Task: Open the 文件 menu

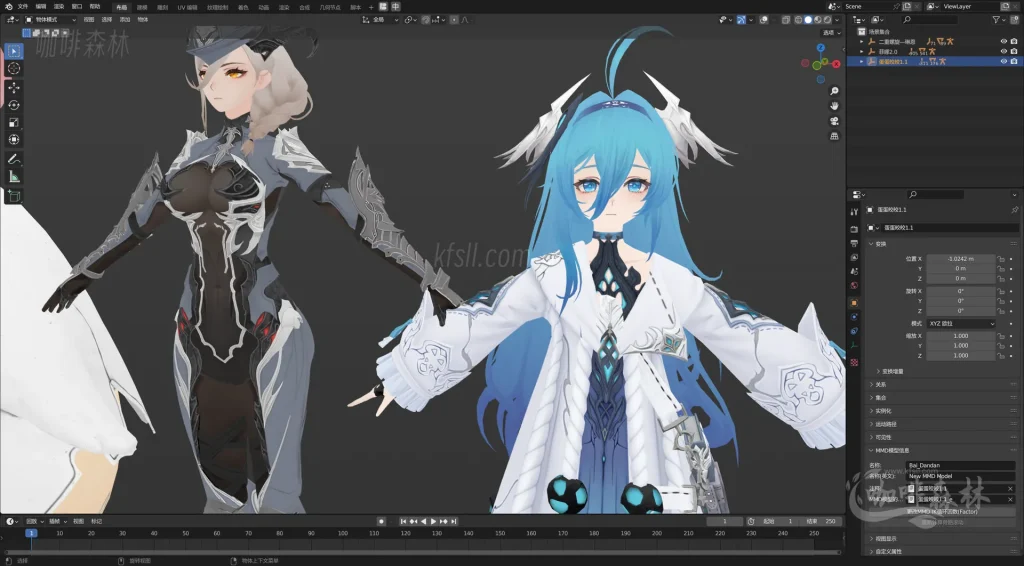Action: (x=23, y=7)
